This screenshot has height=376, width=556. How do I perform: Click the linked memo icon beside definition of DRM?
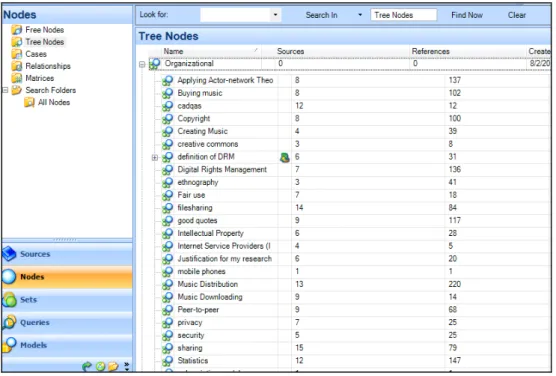click(285, 157)
